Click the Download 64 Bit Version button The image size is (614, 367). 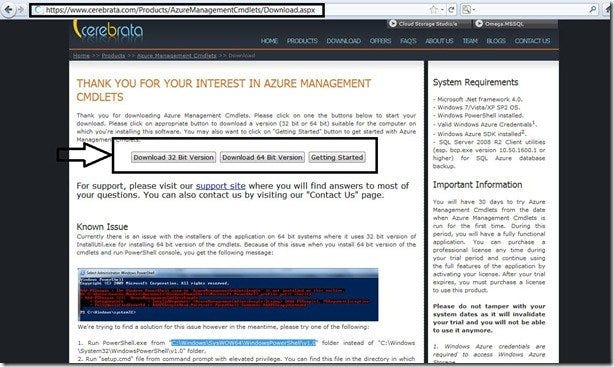pos(262,157)
